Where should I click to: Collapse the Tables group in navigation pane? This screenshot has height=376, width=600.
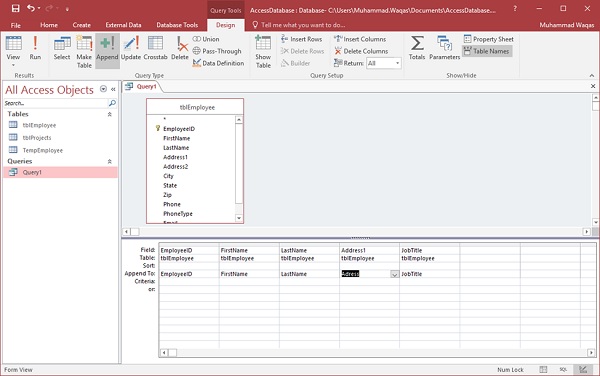pos(109,114)
